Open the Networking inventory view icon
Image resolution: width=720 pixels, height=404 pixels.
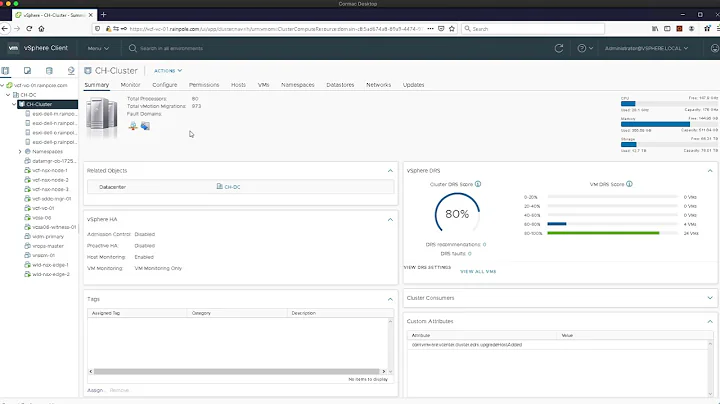pos(71,71)
